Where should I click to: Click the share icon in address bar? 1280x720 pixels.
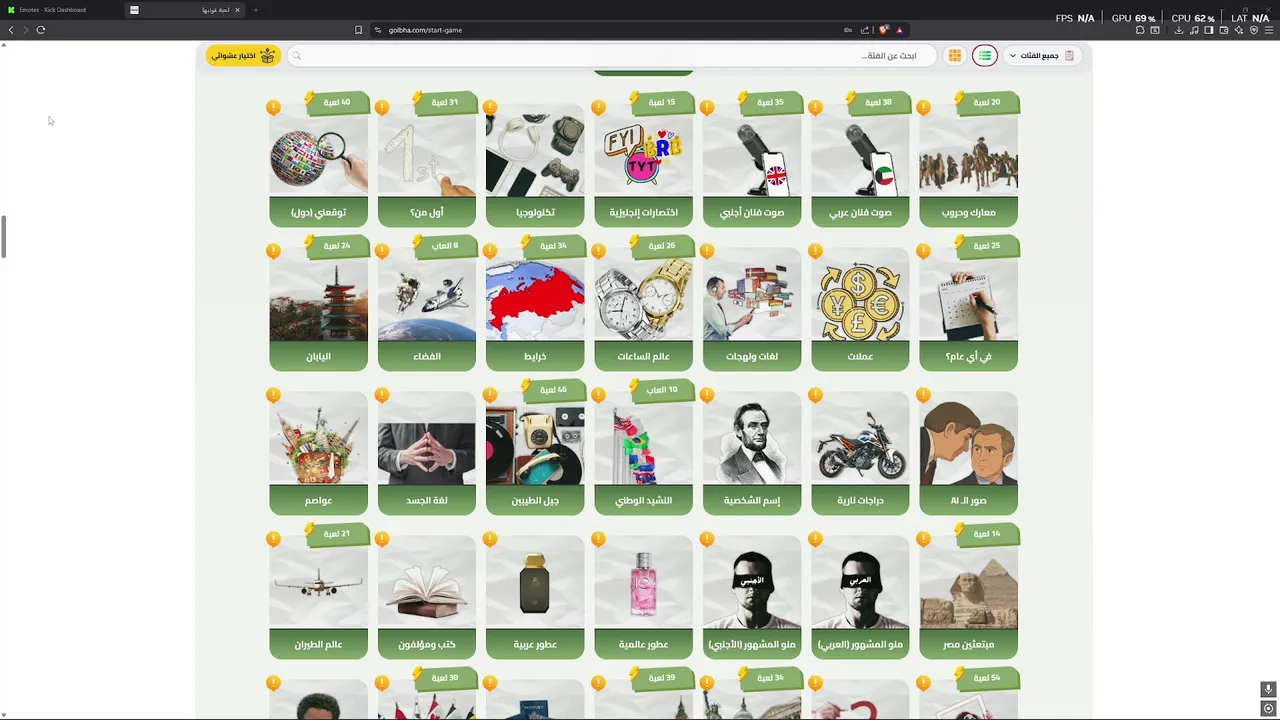(x=865, y=30)
